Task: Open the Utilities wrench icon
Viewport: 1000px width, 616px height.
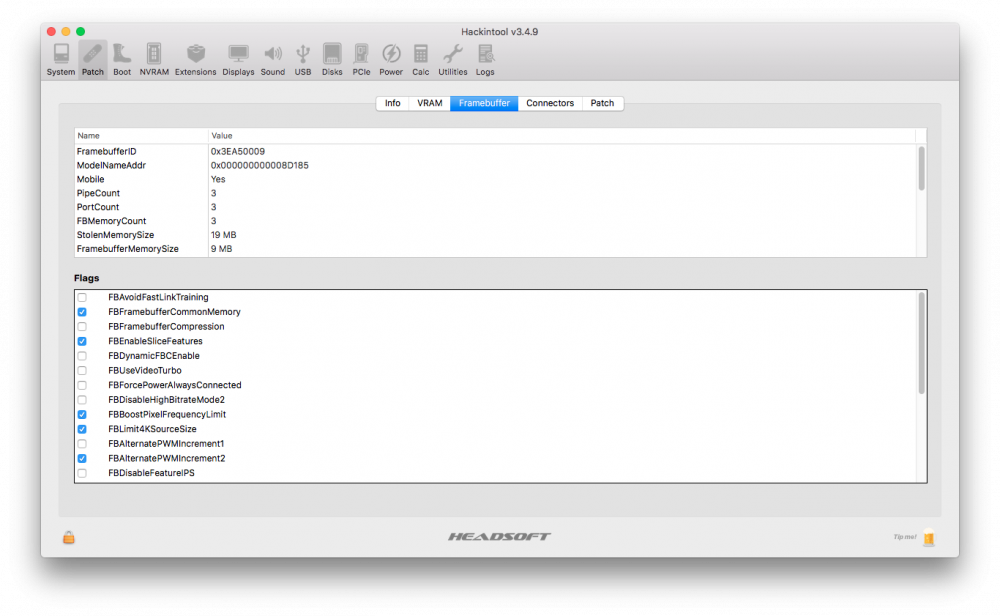Action: pyautogui.click(x=452, y=60)
